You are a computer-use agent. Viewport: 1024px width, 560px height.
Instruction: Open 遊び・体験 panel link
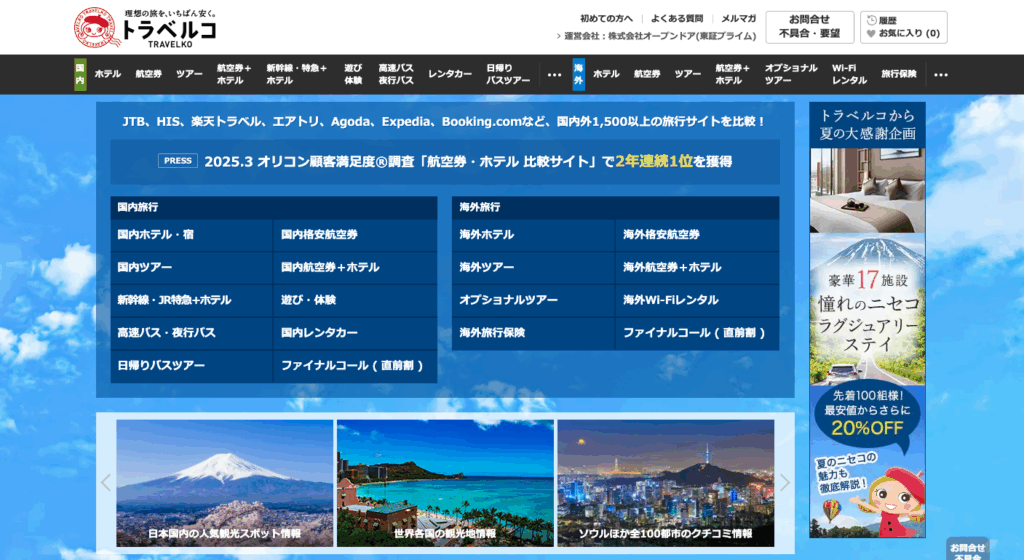pyautogui.click(x=355, y=300)
